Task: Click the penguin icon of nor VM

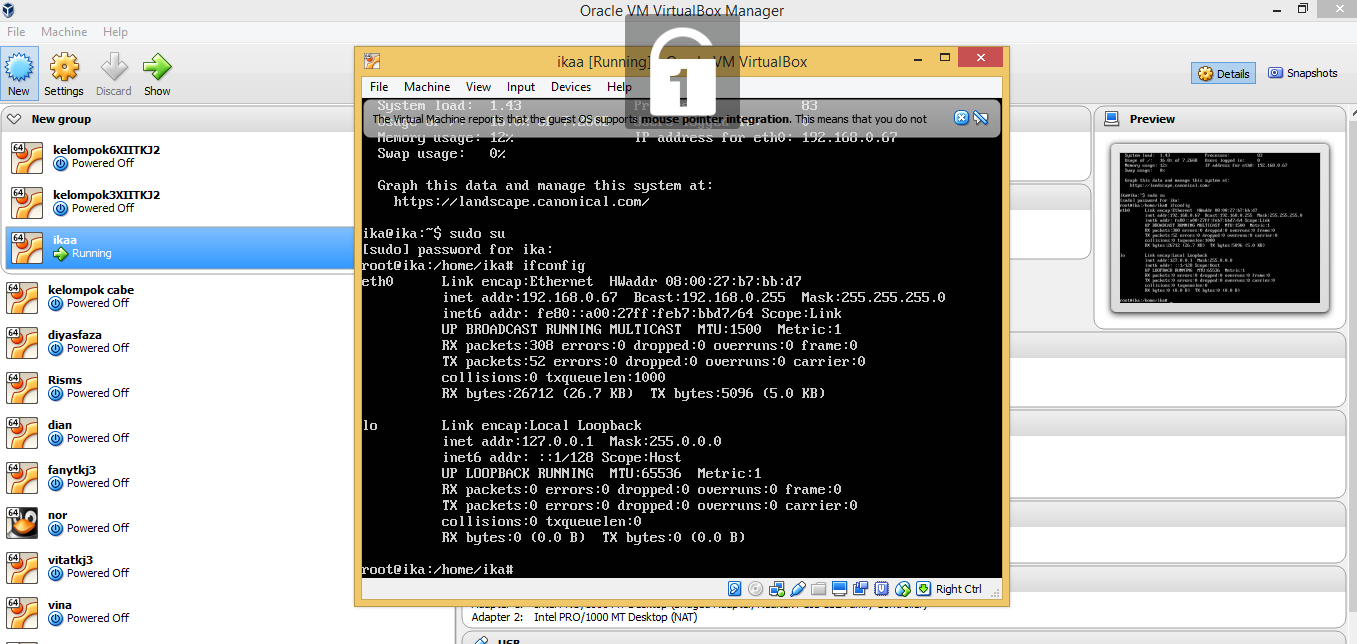Action: tap(22, 522)
